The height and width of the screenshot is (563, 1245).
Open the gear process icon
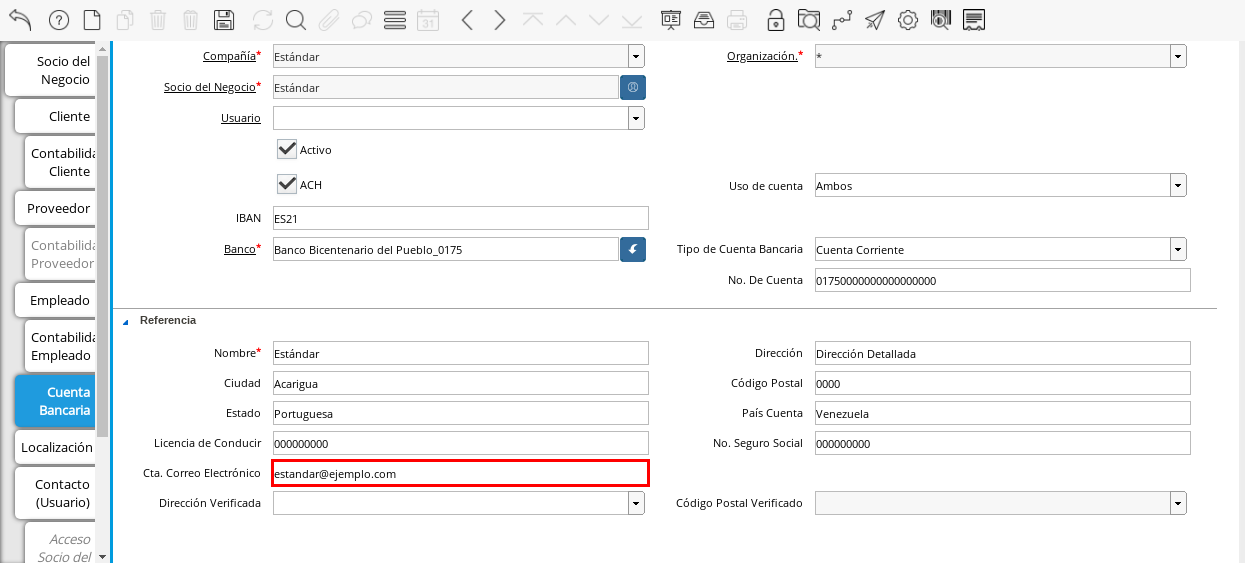(907, 20)
